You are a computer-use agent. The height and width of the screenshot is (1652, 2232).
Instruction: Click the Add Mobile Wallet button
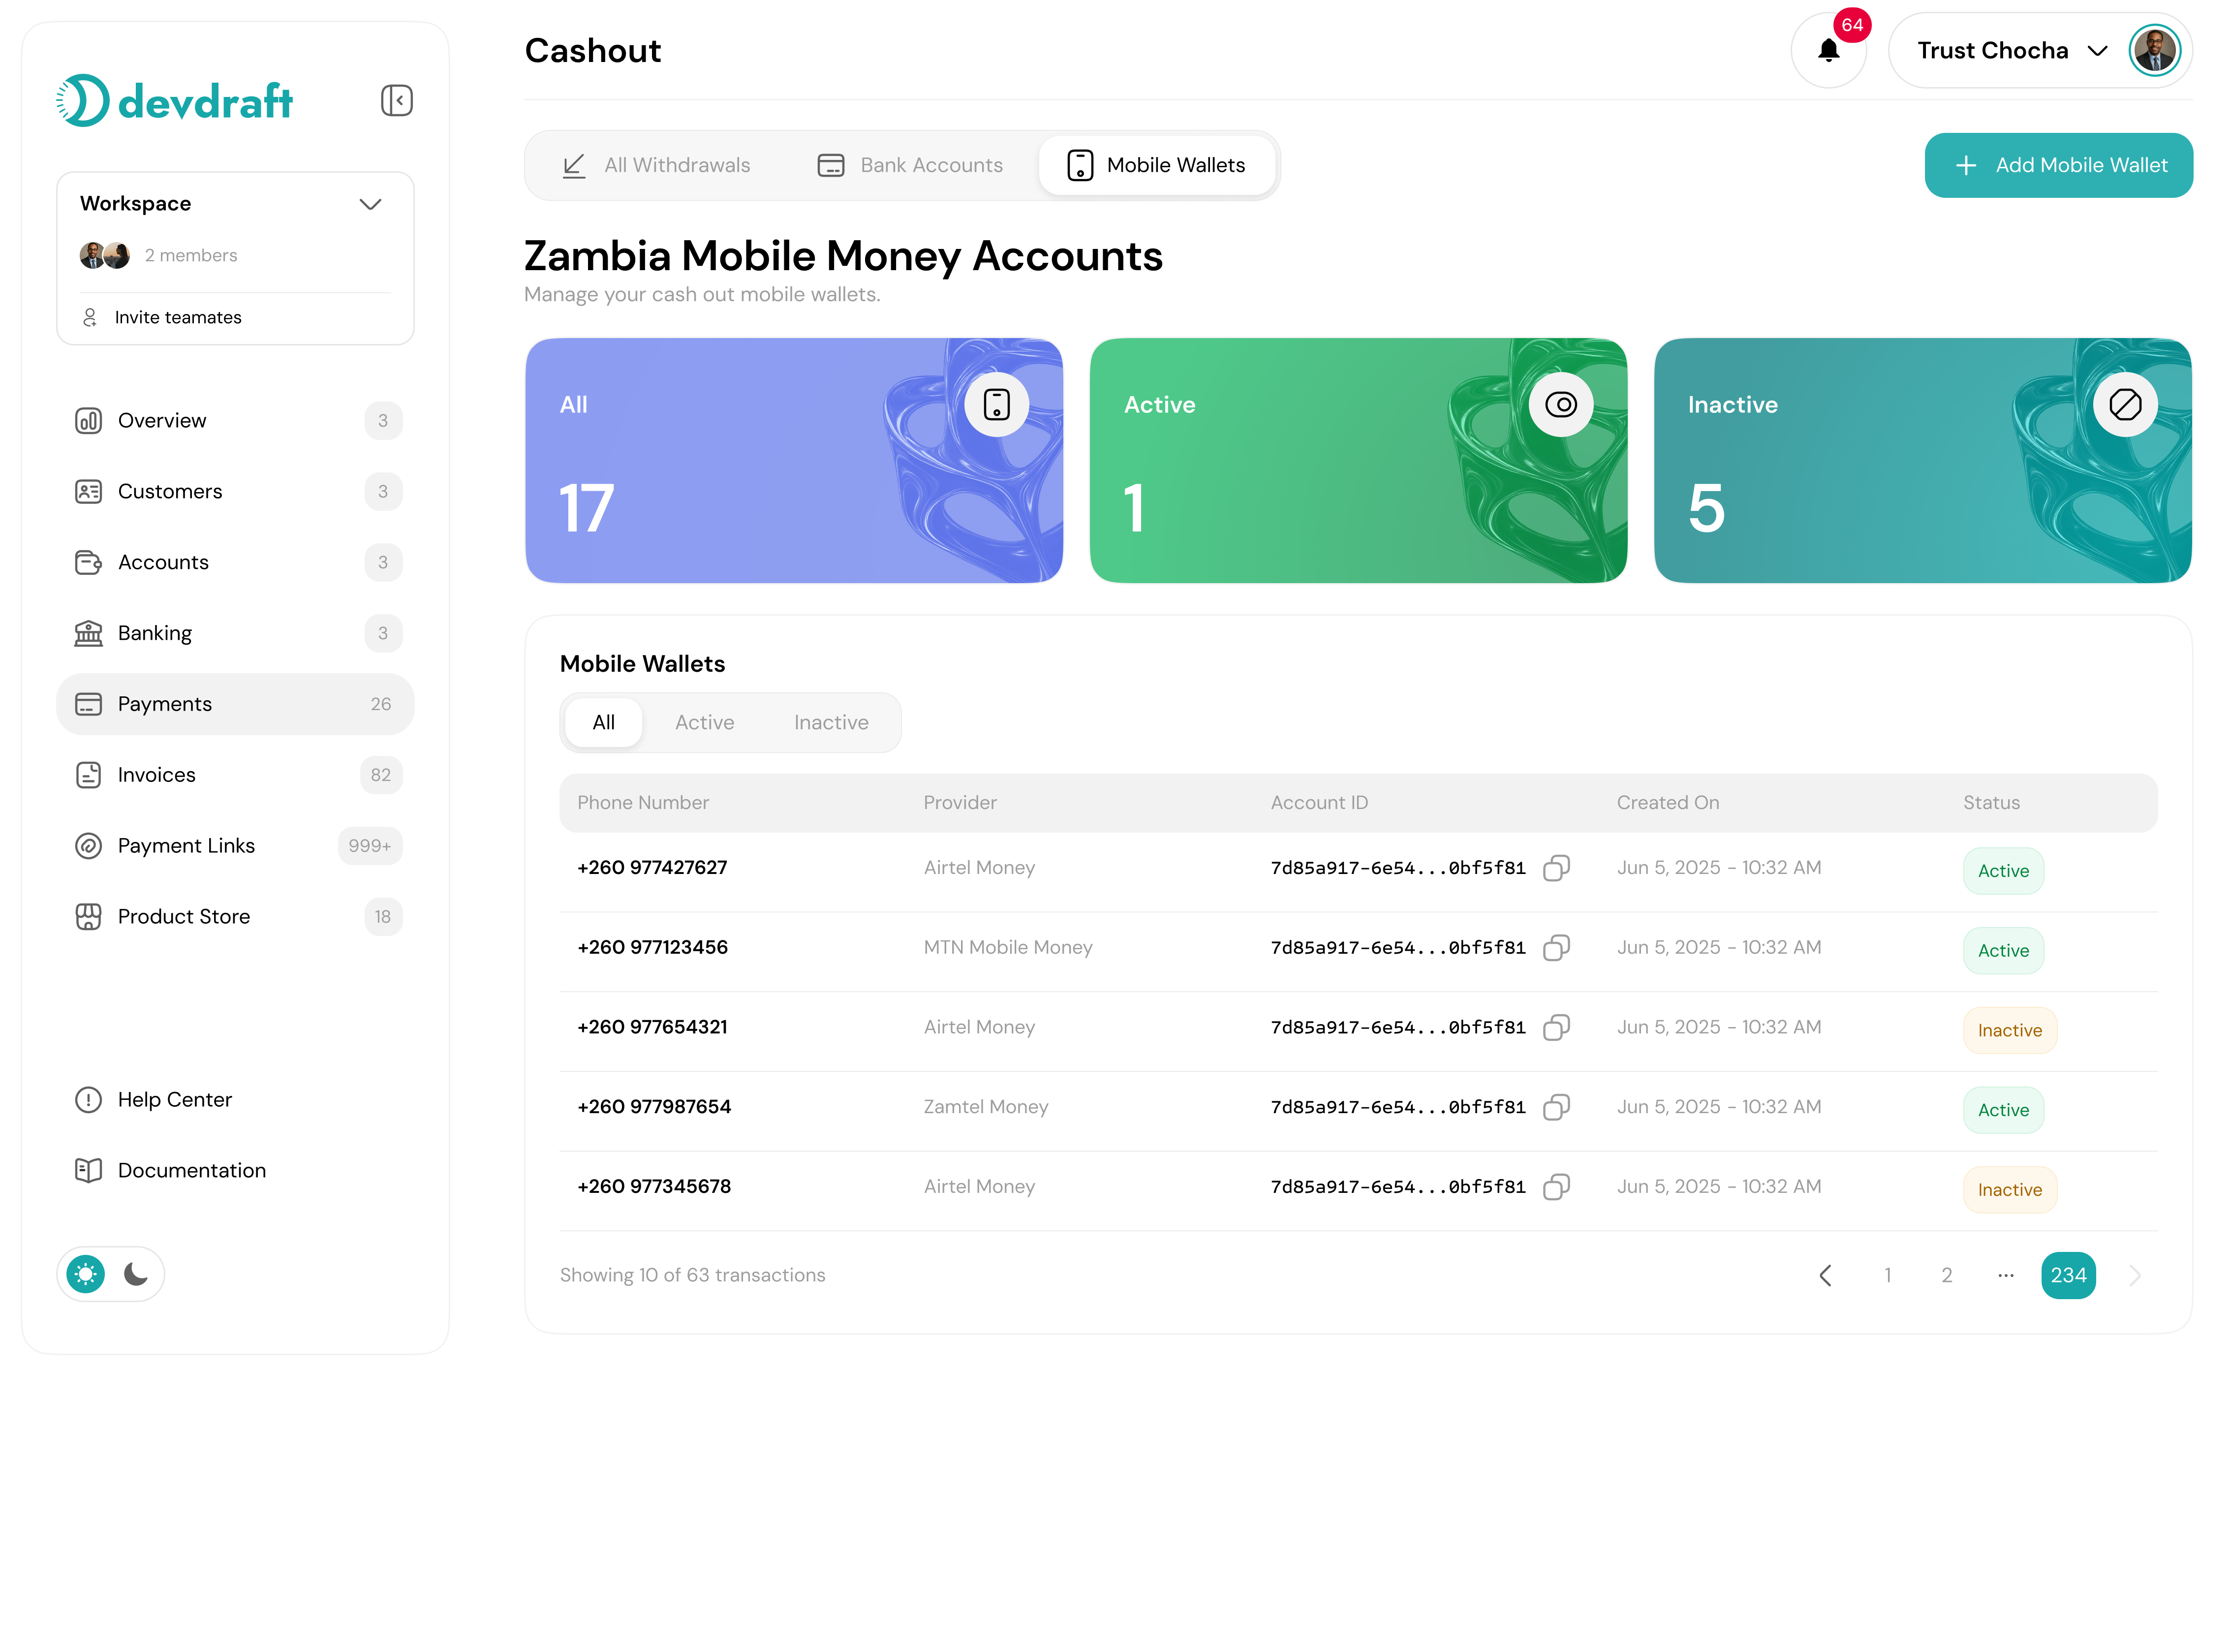(x=2058, y=165)
